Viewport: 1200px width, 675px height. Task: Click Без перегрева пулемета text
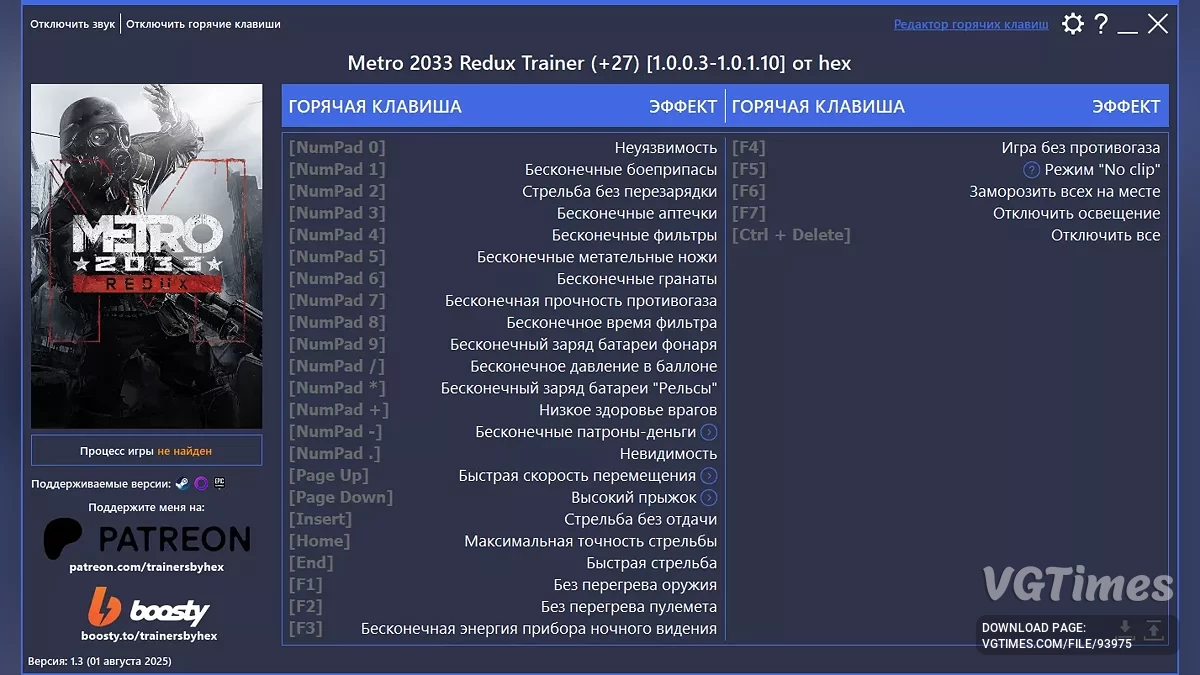click(629, 607)
